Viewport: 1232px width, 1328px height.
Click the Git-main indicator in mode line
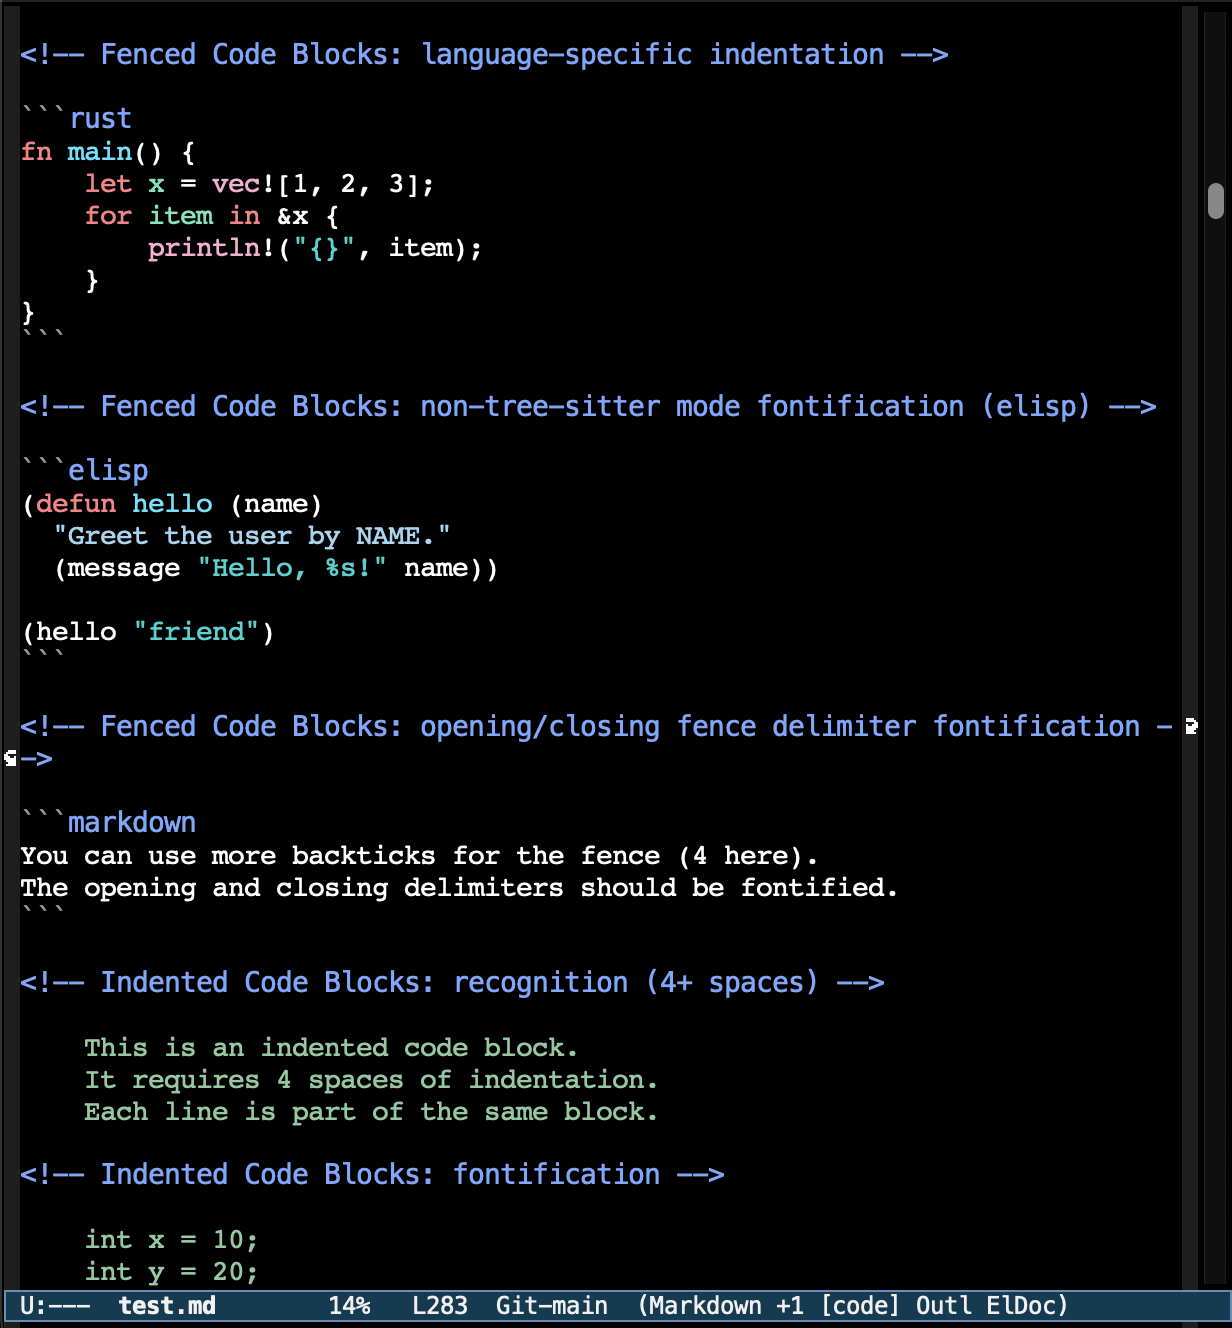pyautogui.click(x=551, y=1306)
